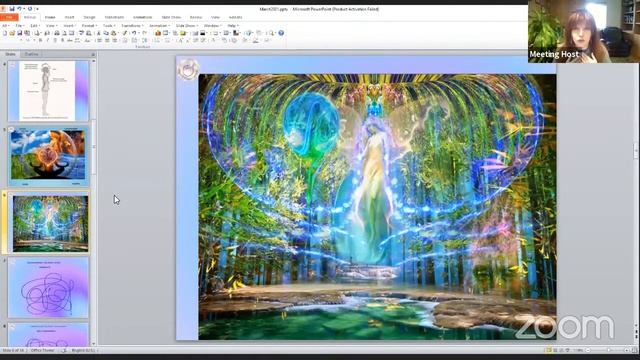
Task: Open the Customize Quick Access Toolbar arrow
Action: click(x=37, y=9)
